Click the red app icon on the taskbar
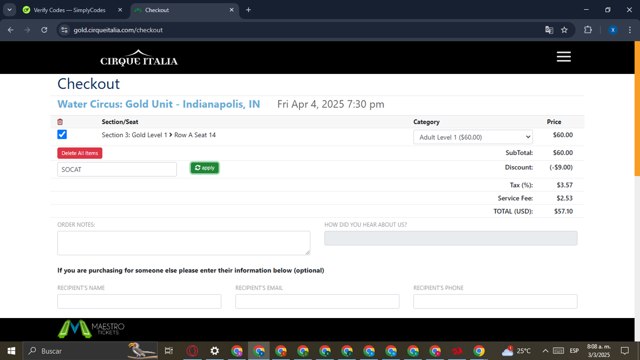 [x=457, y=351]
